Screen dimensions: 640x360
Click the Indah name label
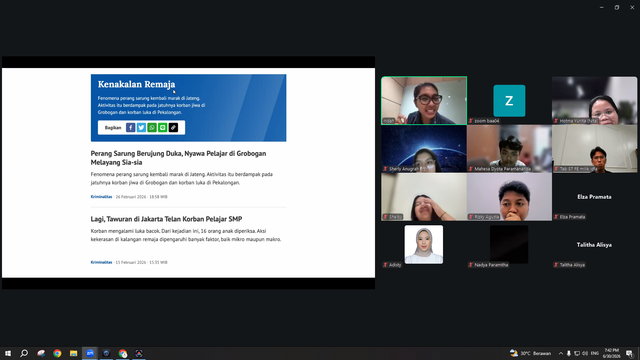[389, 121]
